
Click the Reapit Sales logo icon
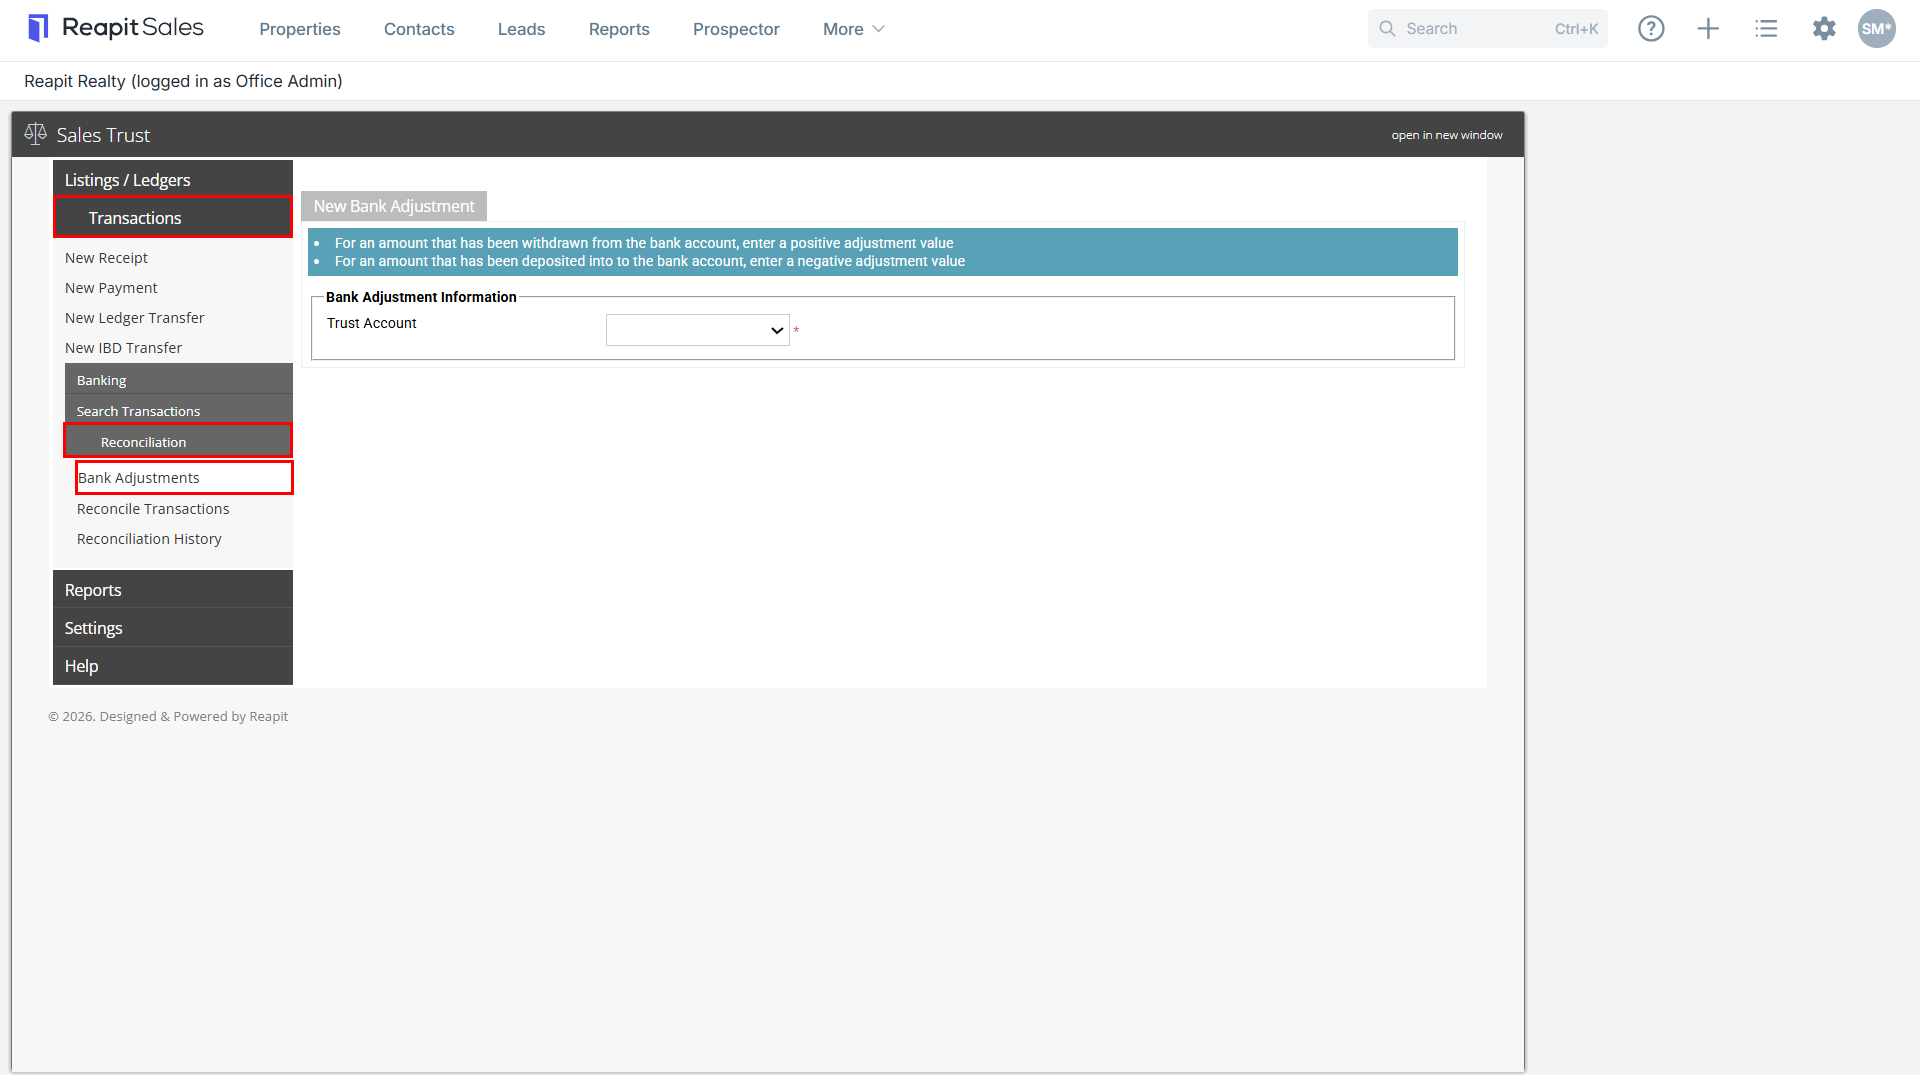click(38, 28)
